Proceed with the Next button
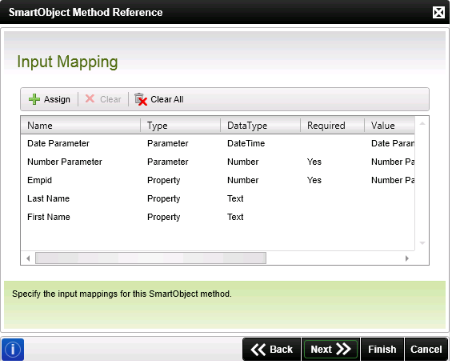The image size is (450, 361). (331, 349)
